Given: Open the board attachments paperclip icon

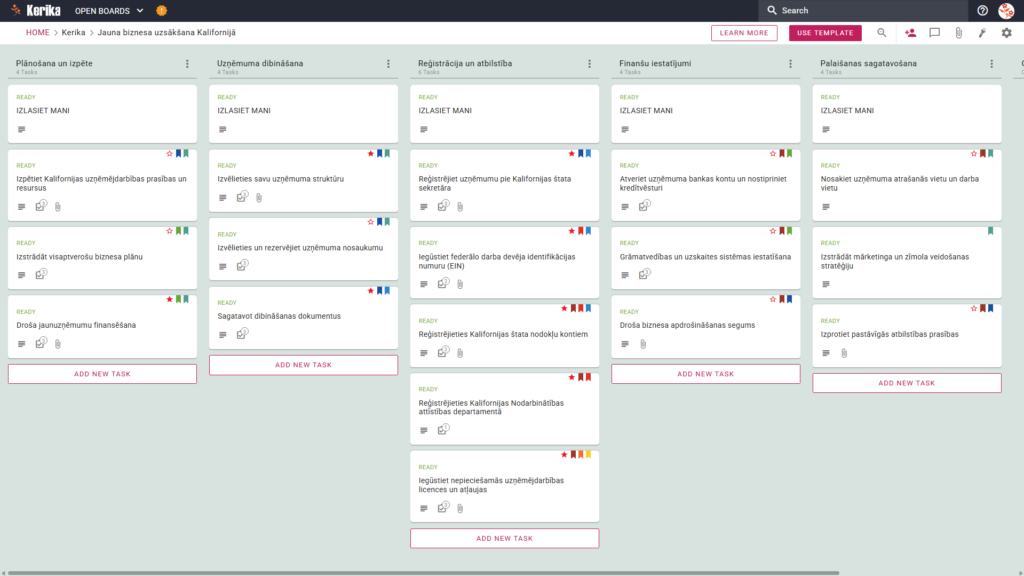Looking at the screenshot, I should coord(959,33).
